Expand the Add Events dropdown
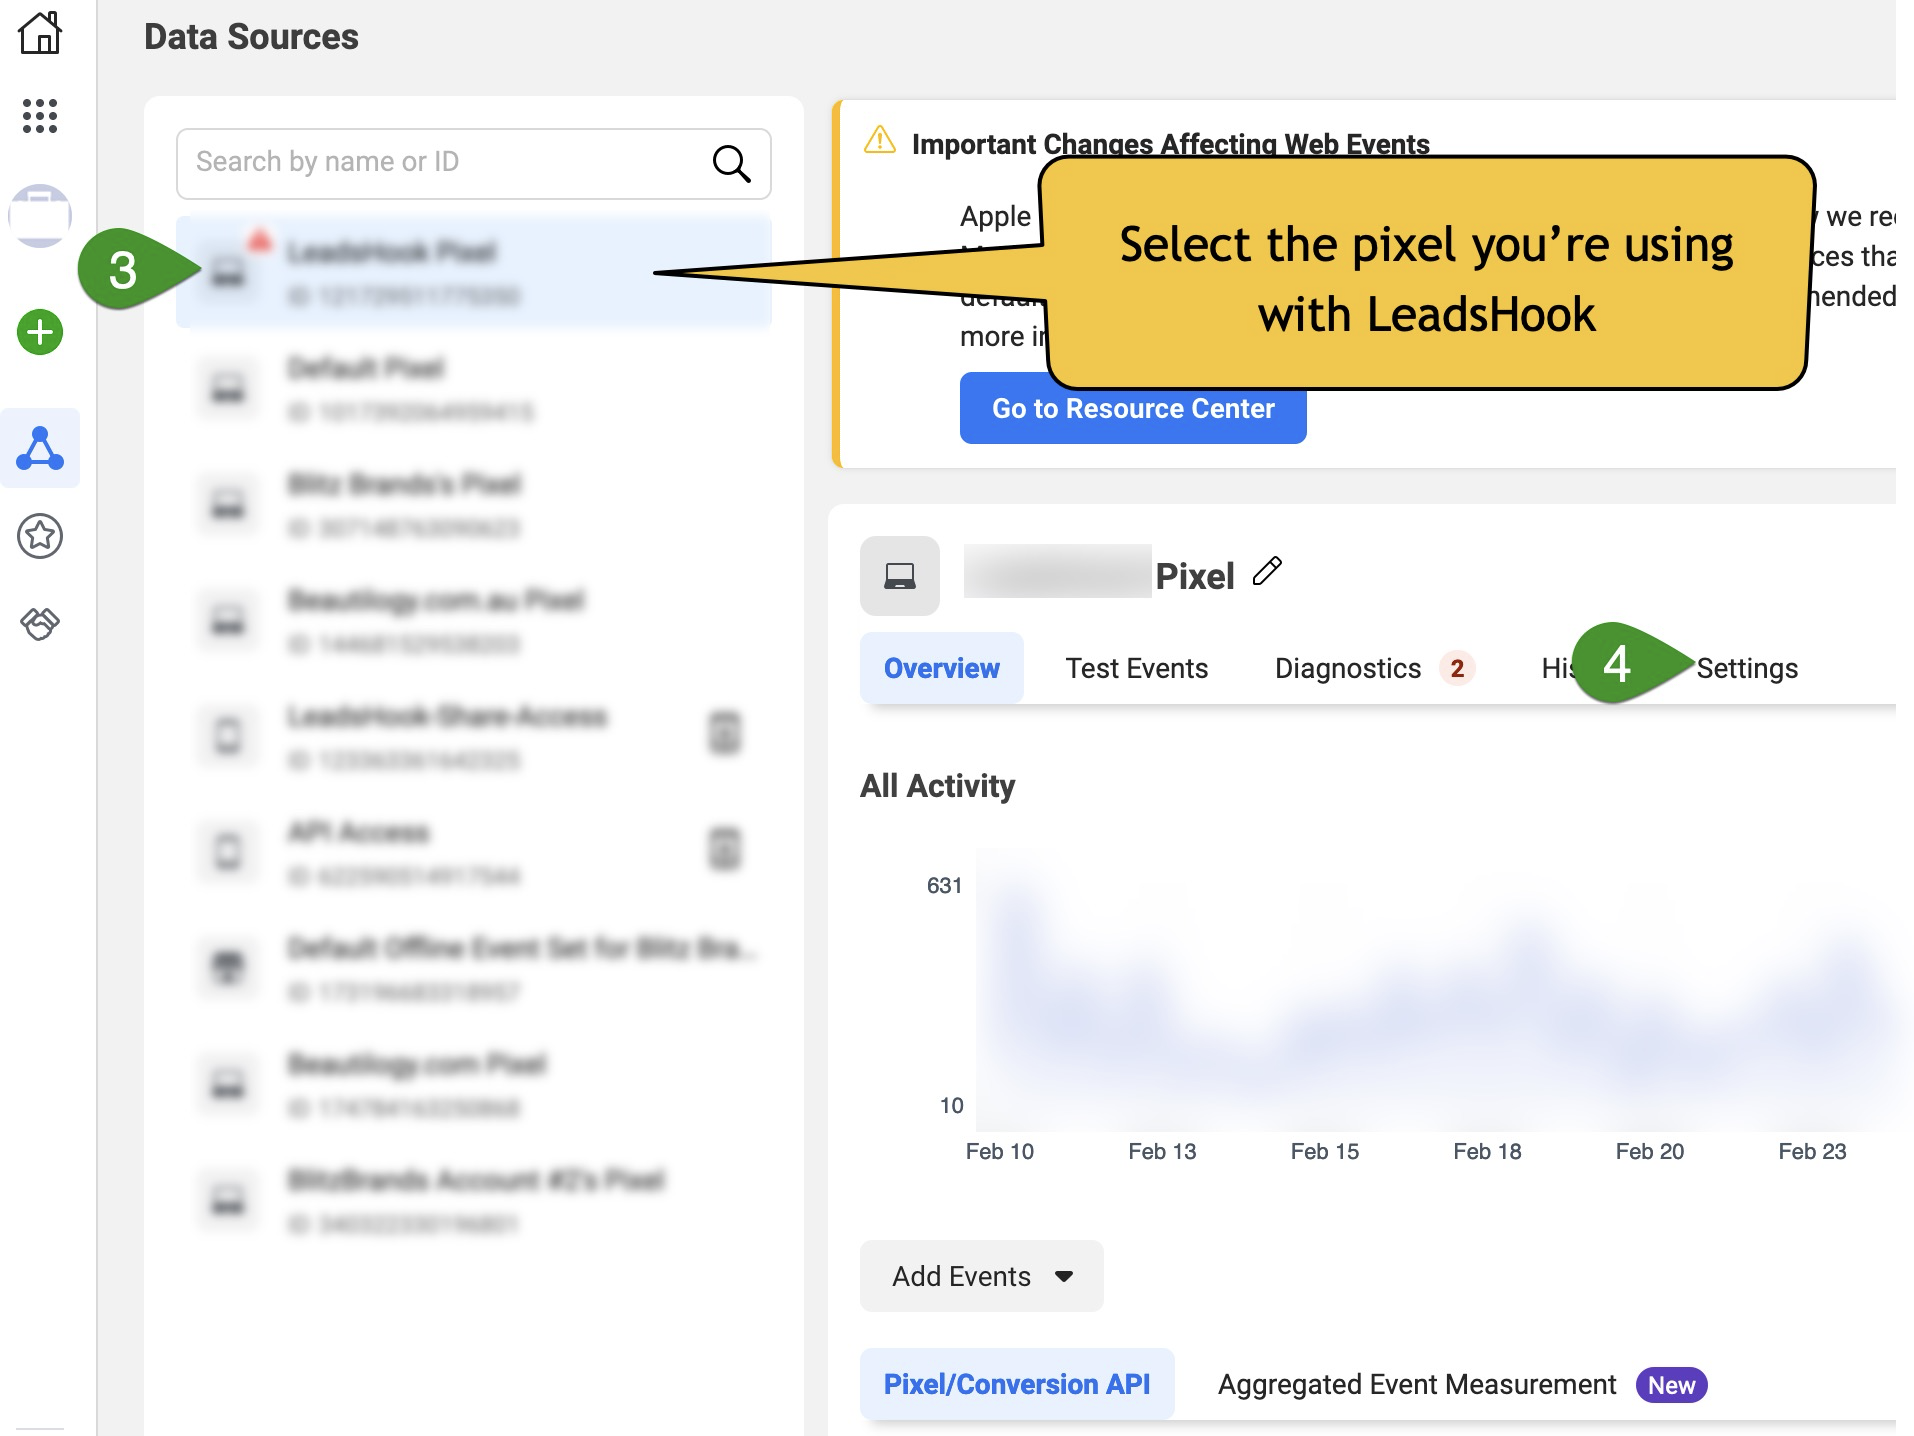 pos(982,1276)
